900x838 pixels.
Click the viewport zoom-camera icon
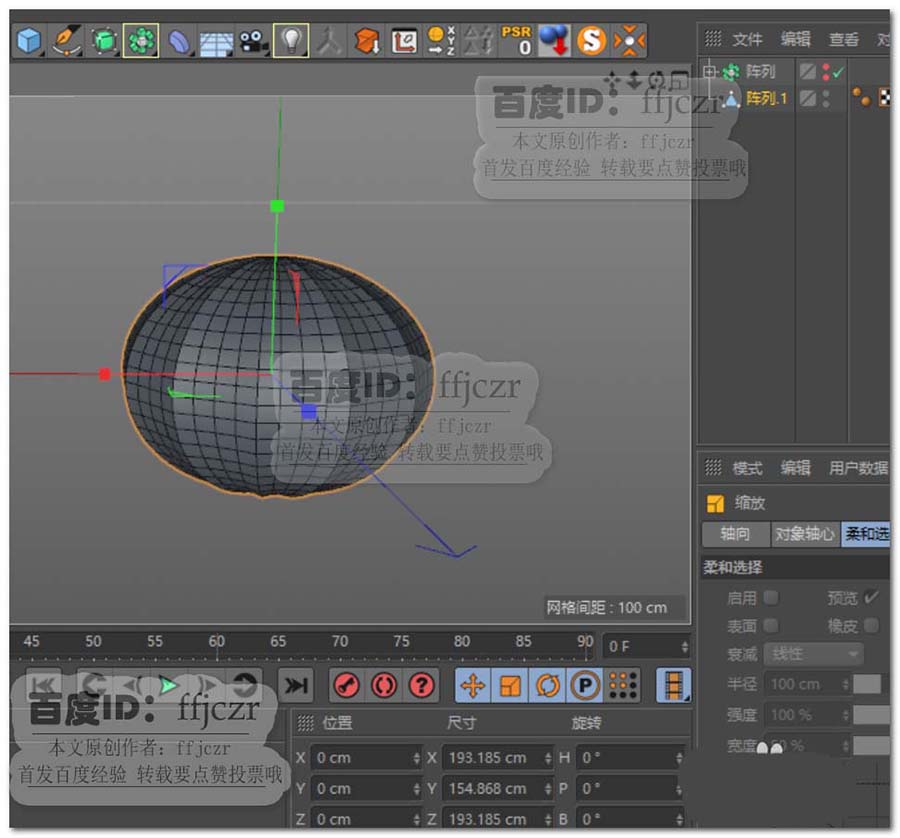tap(634, 80)
